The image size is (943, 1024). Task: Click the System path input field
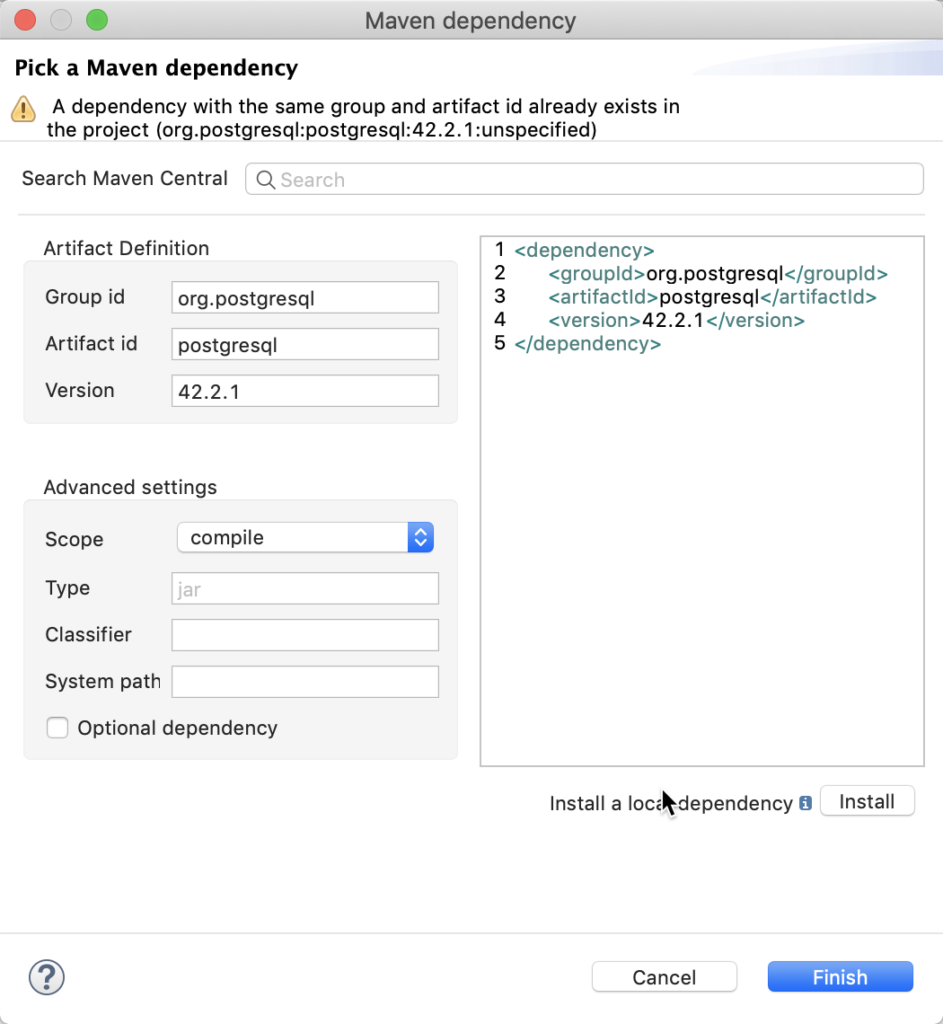(305, 682)
